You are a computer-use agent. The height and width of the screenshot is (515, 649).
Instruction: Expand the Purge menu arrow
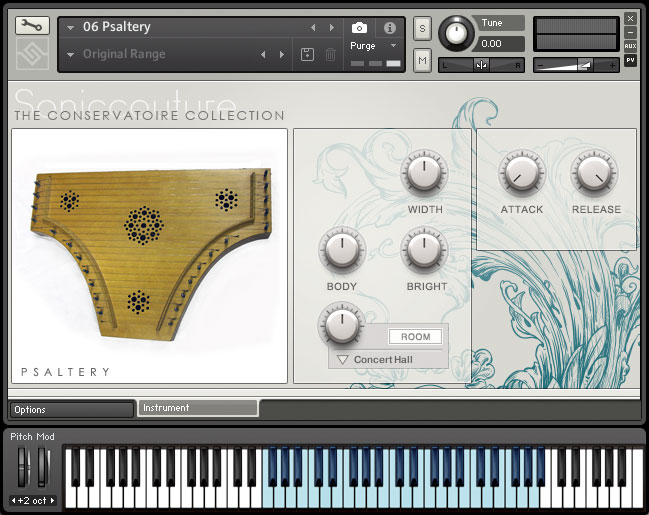tap(393, 46)
